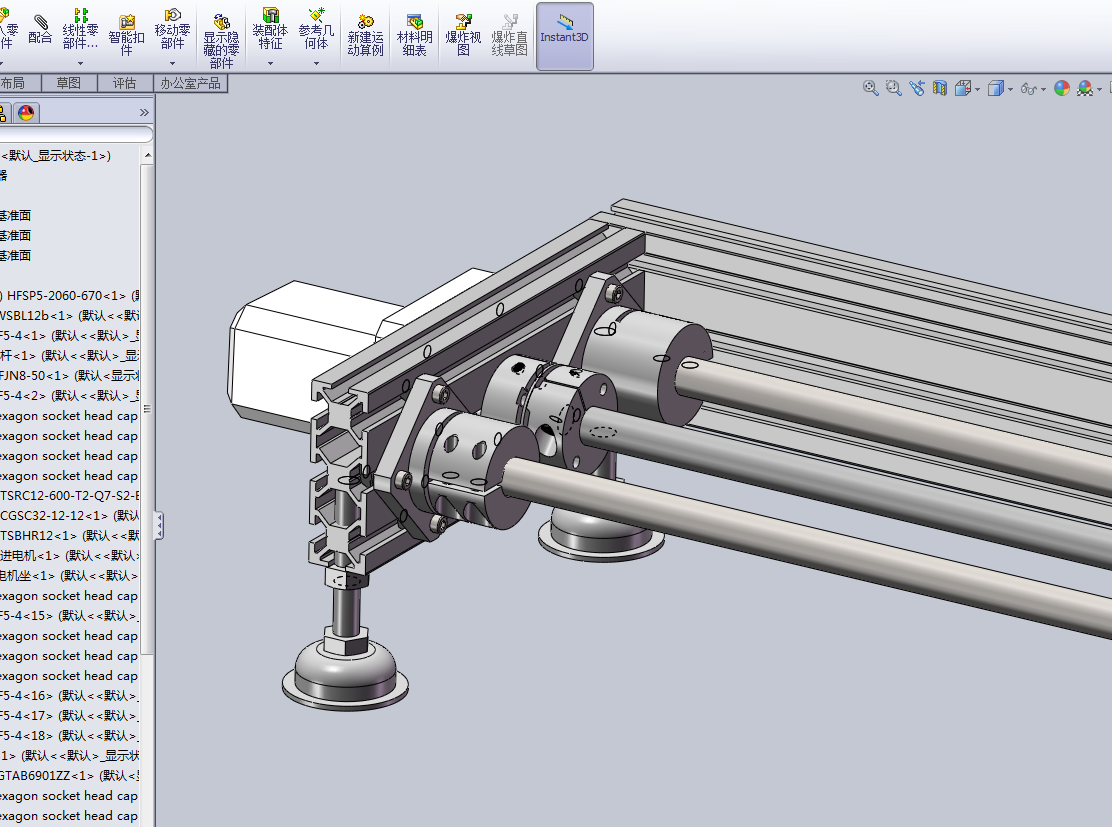Select the F5-4<18> tree item
The image size is (1112, 827).
click(x=70, y=736)
